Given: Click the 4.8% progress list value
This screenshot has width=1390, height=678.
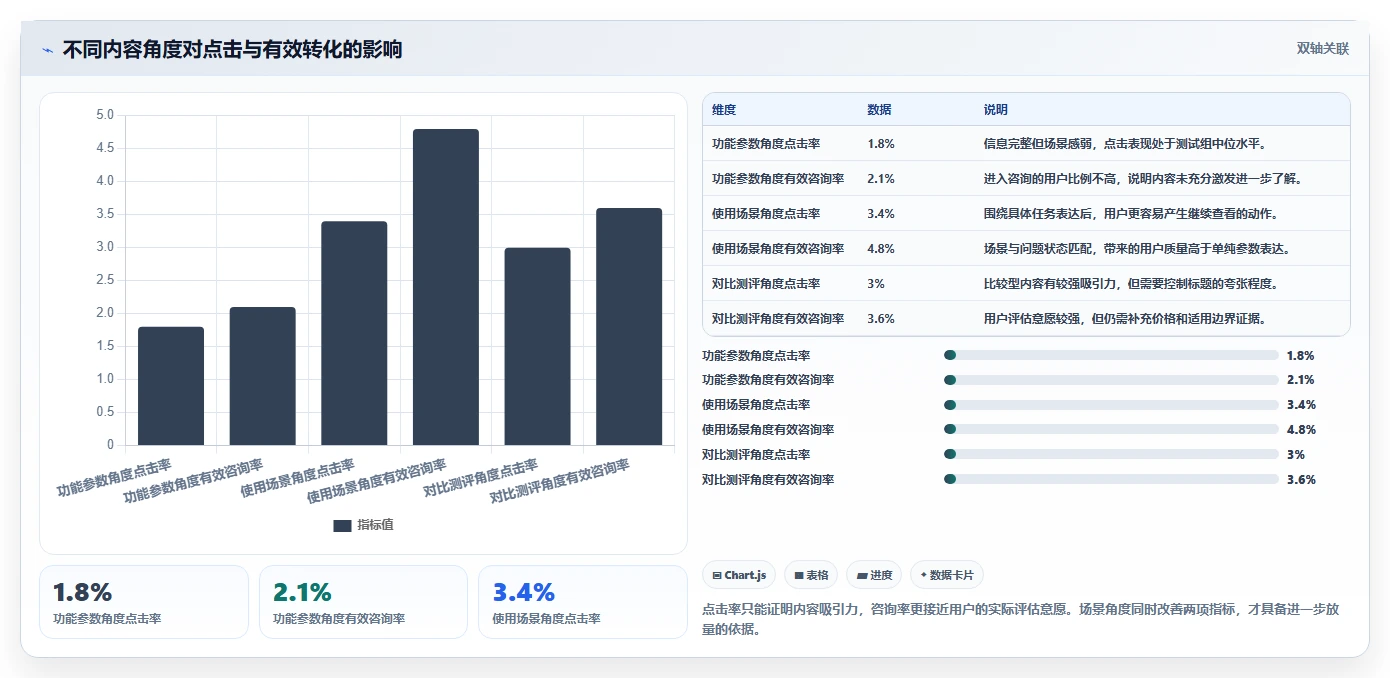Looking at the screenshot, I should [x=1301, y=430].
